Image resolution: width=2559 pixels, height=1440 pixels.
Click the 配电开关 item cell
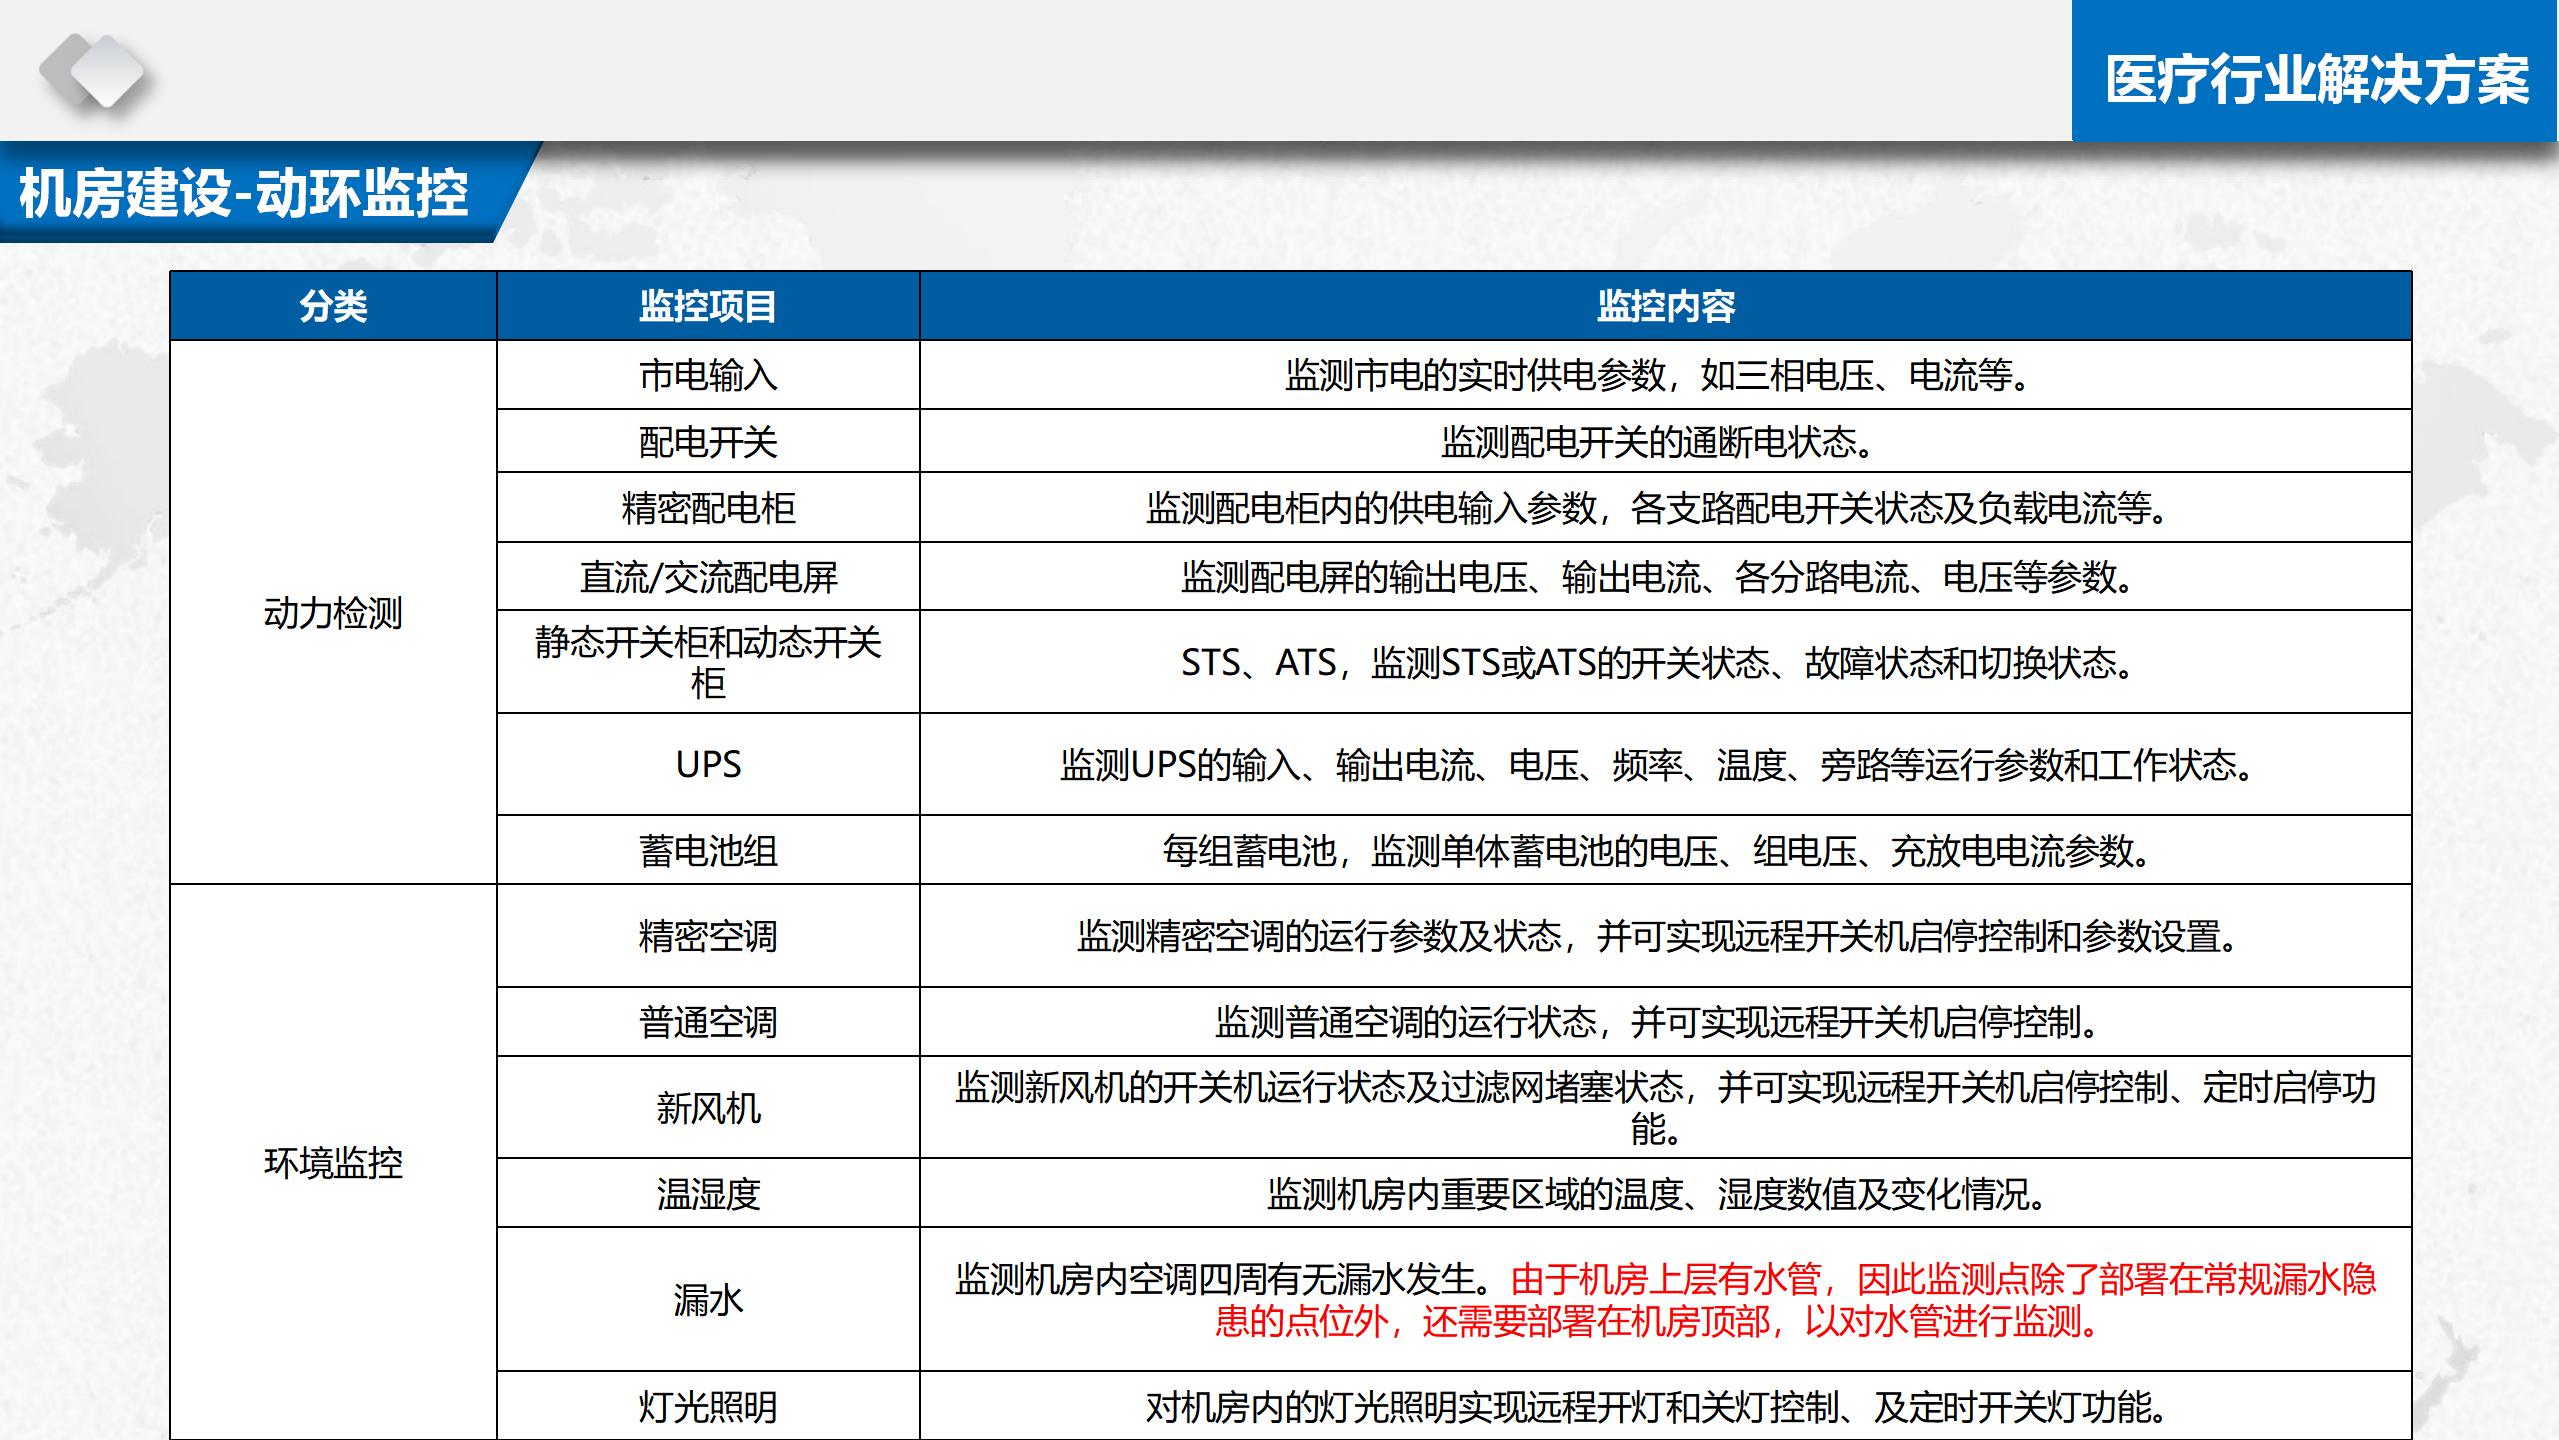tap(708, 442)
